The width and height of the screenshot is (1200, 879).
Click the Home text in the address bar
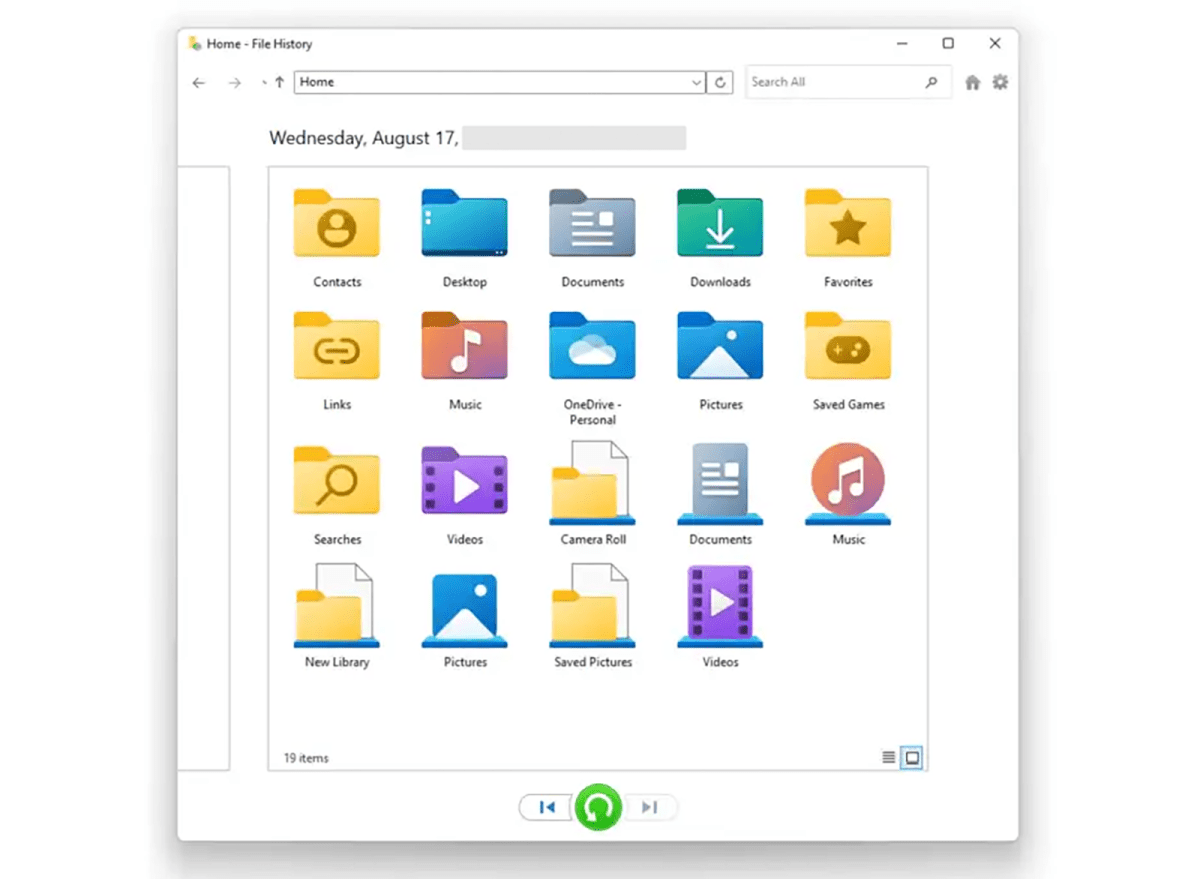point(316,82)
